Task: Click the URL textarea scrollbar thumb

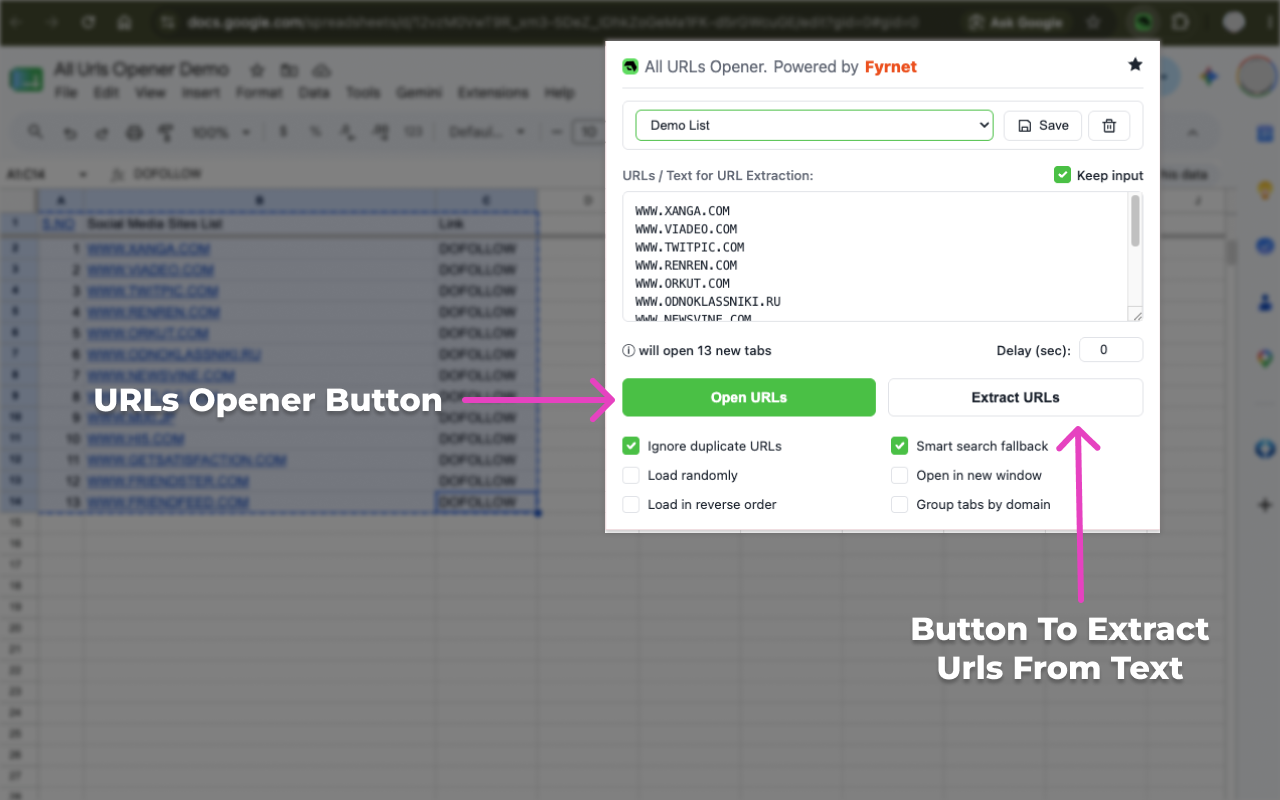Action: [x=1135, y=221]
